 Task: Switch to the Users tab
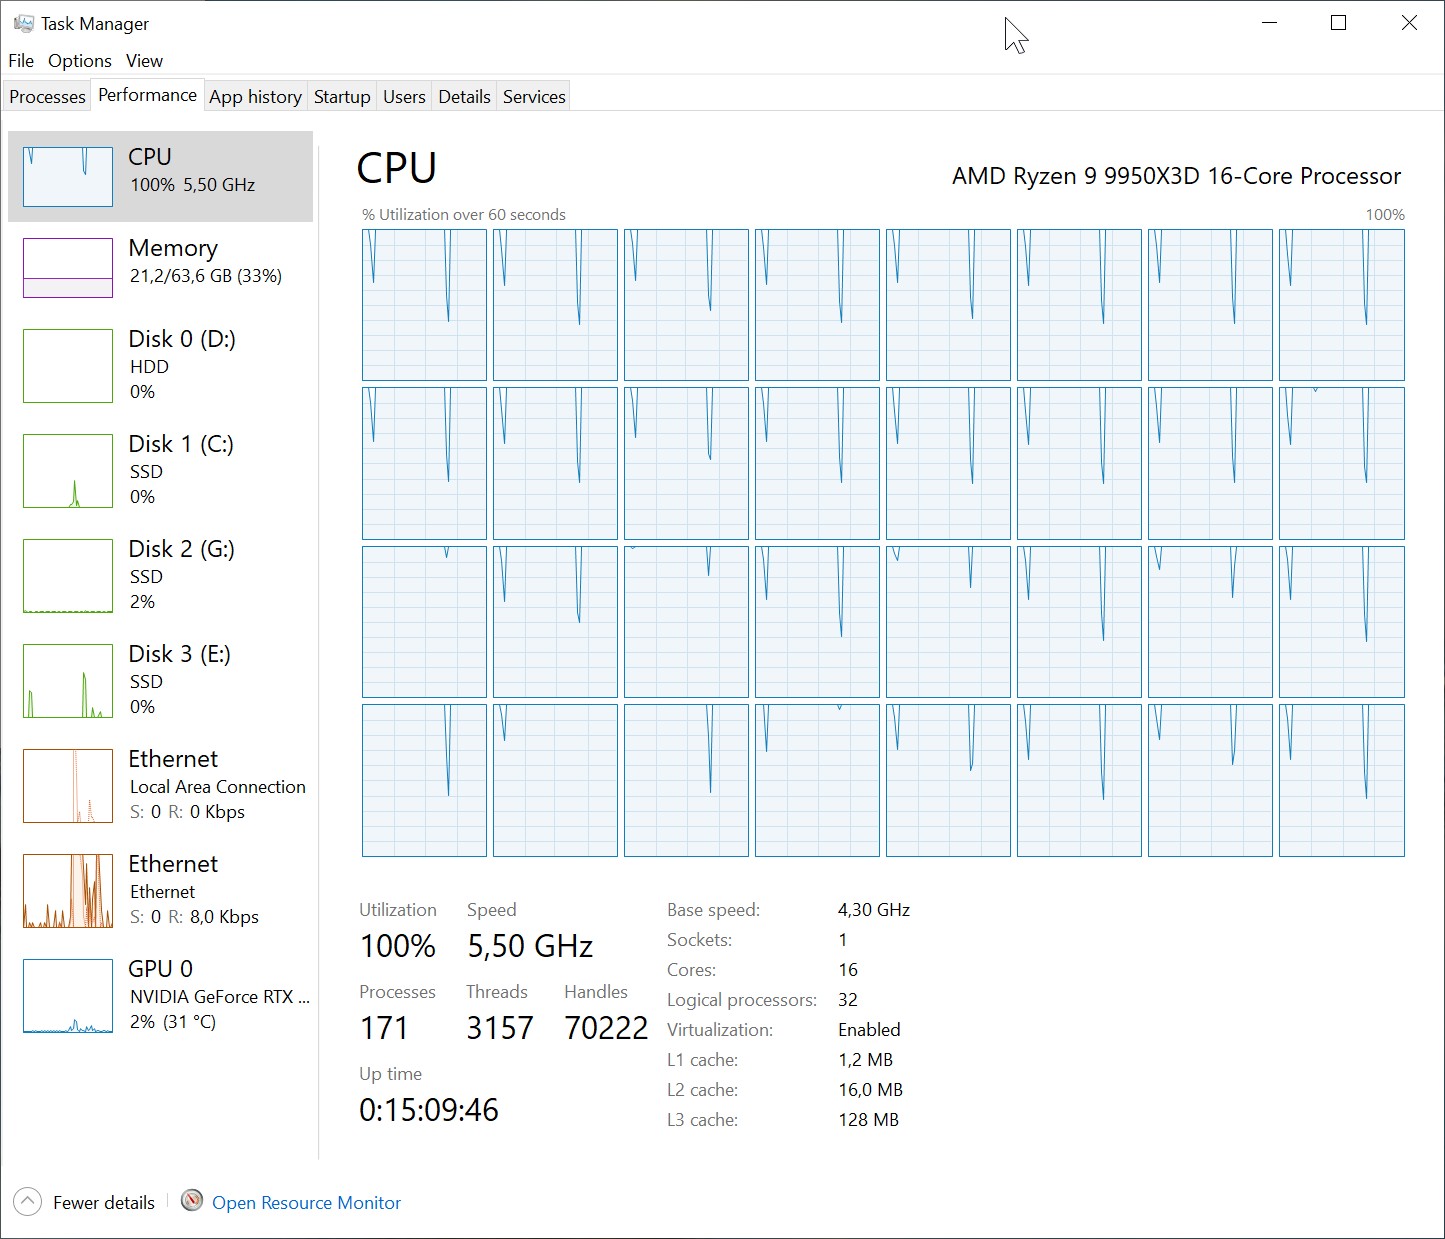pyautogui.click(x=404, y=97)
